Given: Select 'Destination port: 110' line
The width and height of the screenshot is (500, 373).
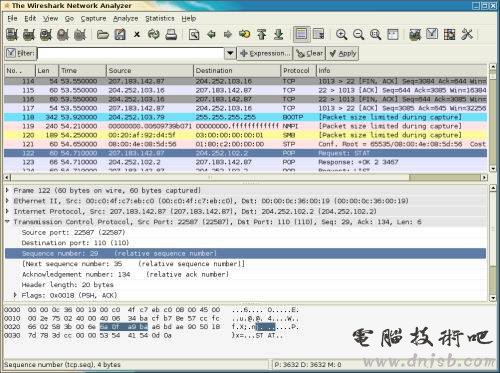Looking at the screenshot, I should pyautogui.click(x=75, y=243).
